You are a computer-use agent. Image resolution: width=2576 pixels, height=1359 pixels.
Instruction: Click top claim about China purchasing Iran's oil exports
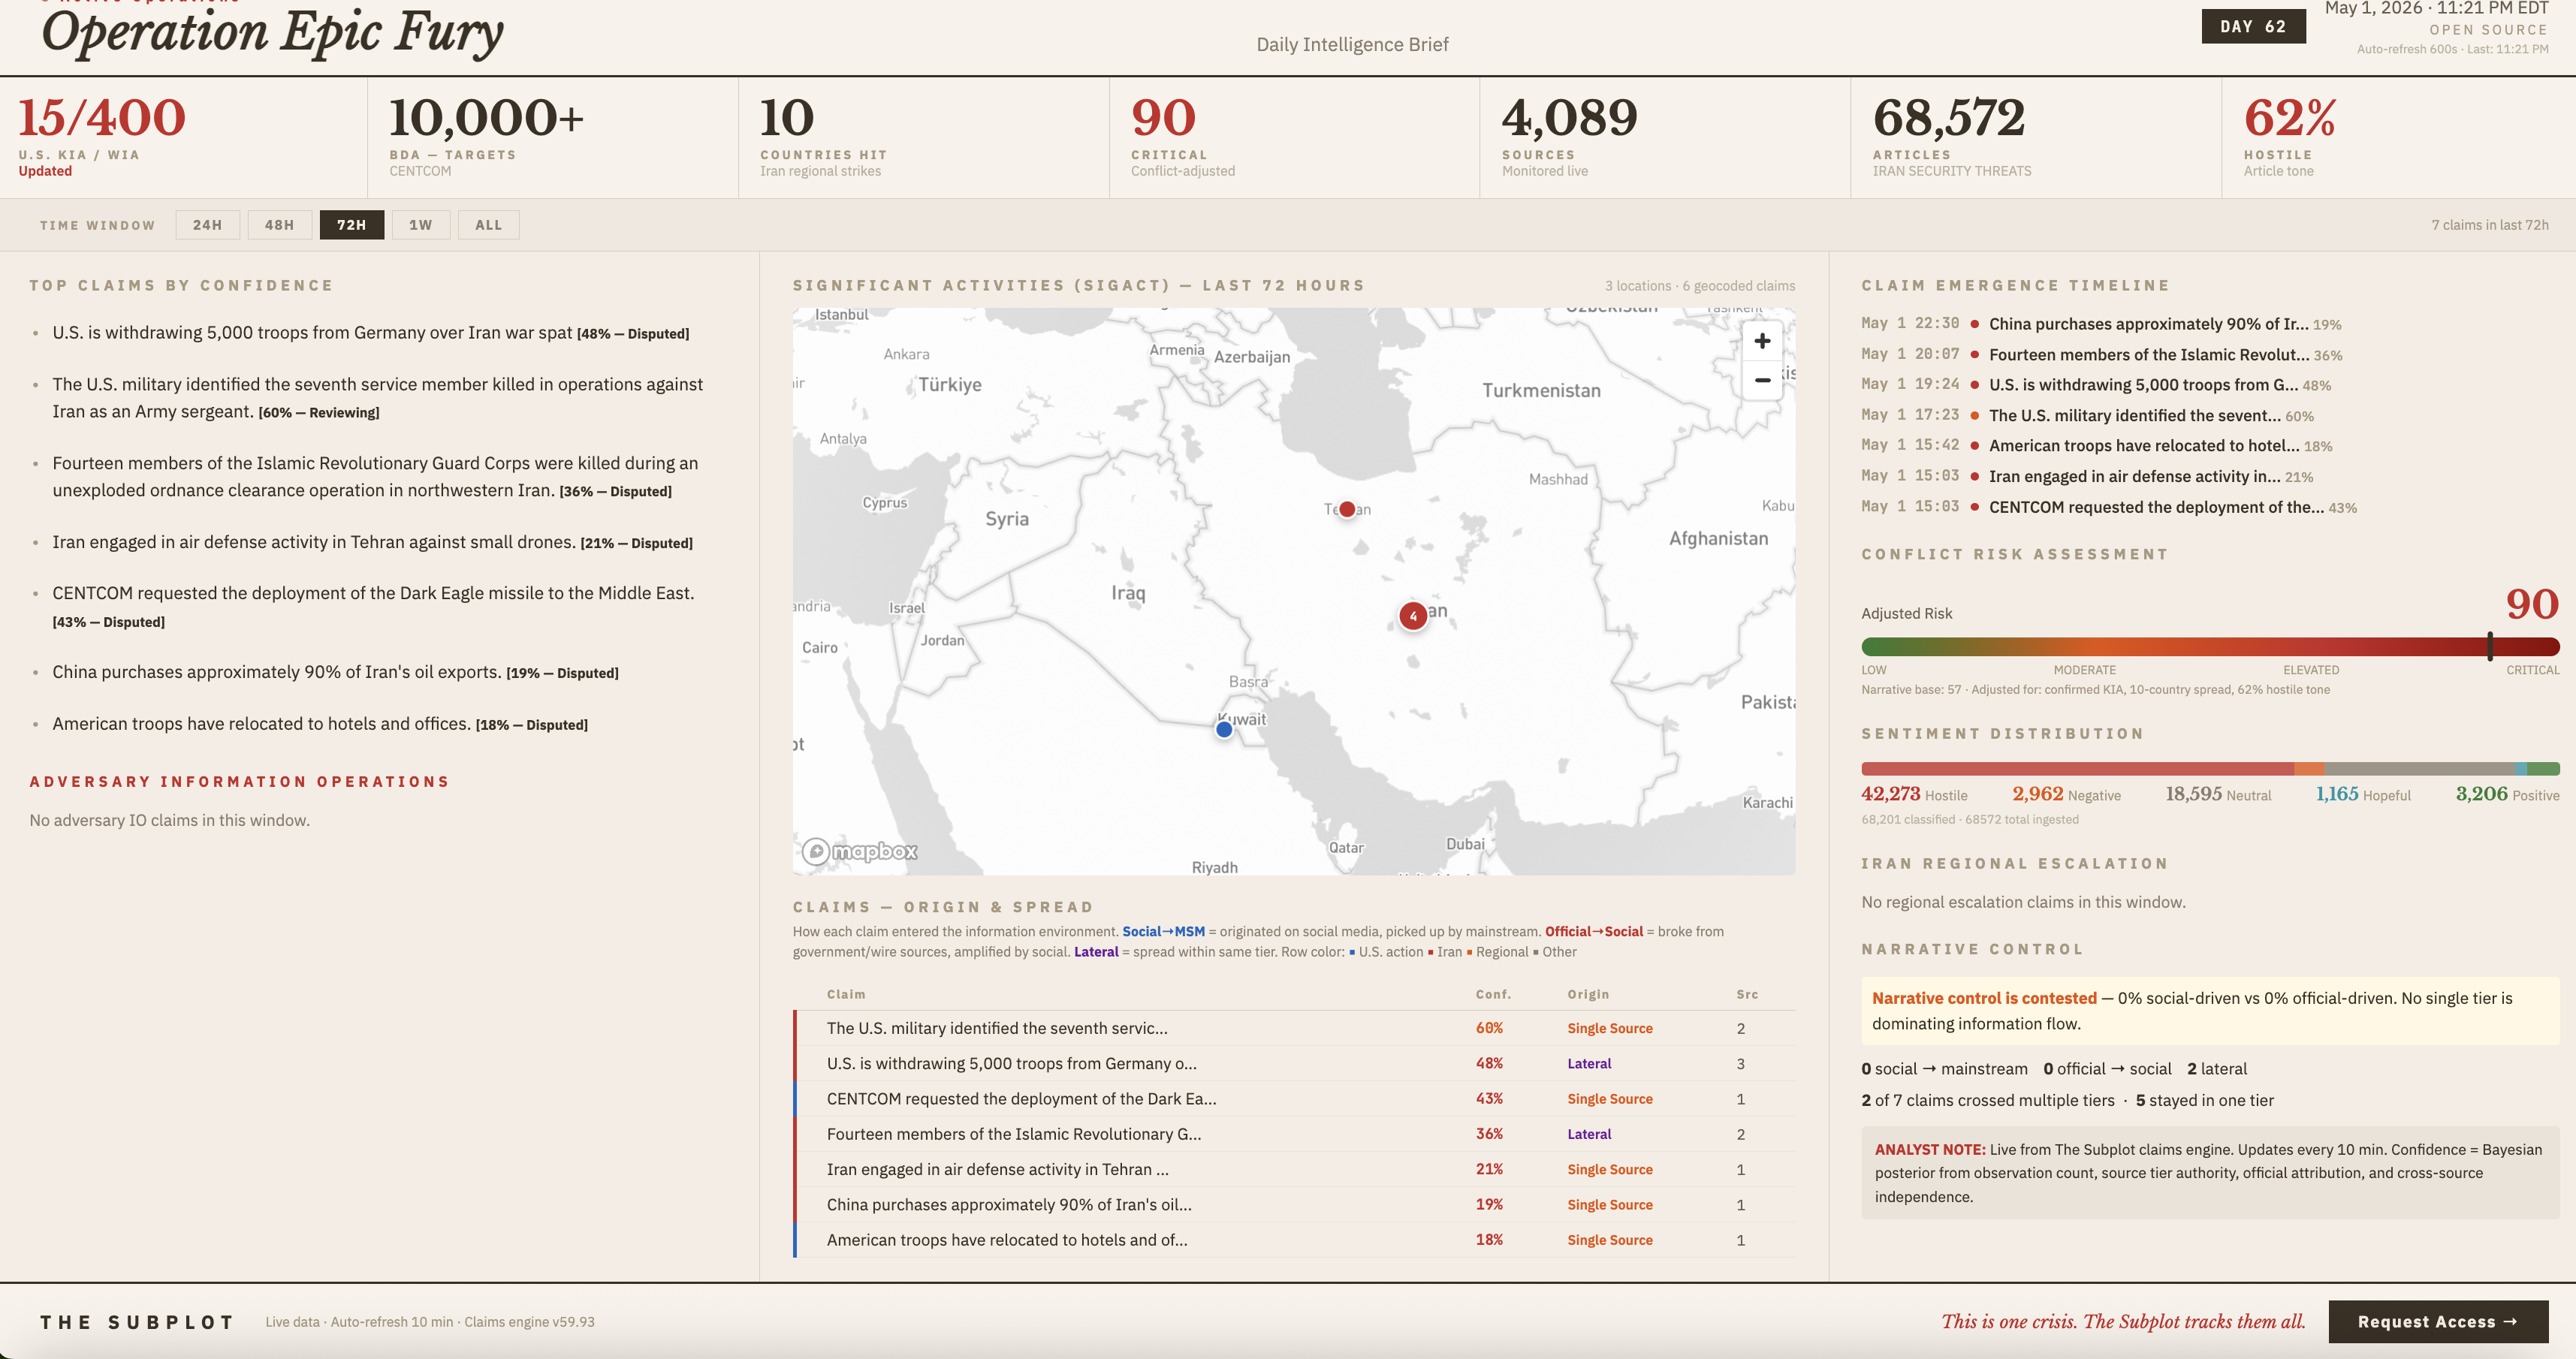coord(335,672)
